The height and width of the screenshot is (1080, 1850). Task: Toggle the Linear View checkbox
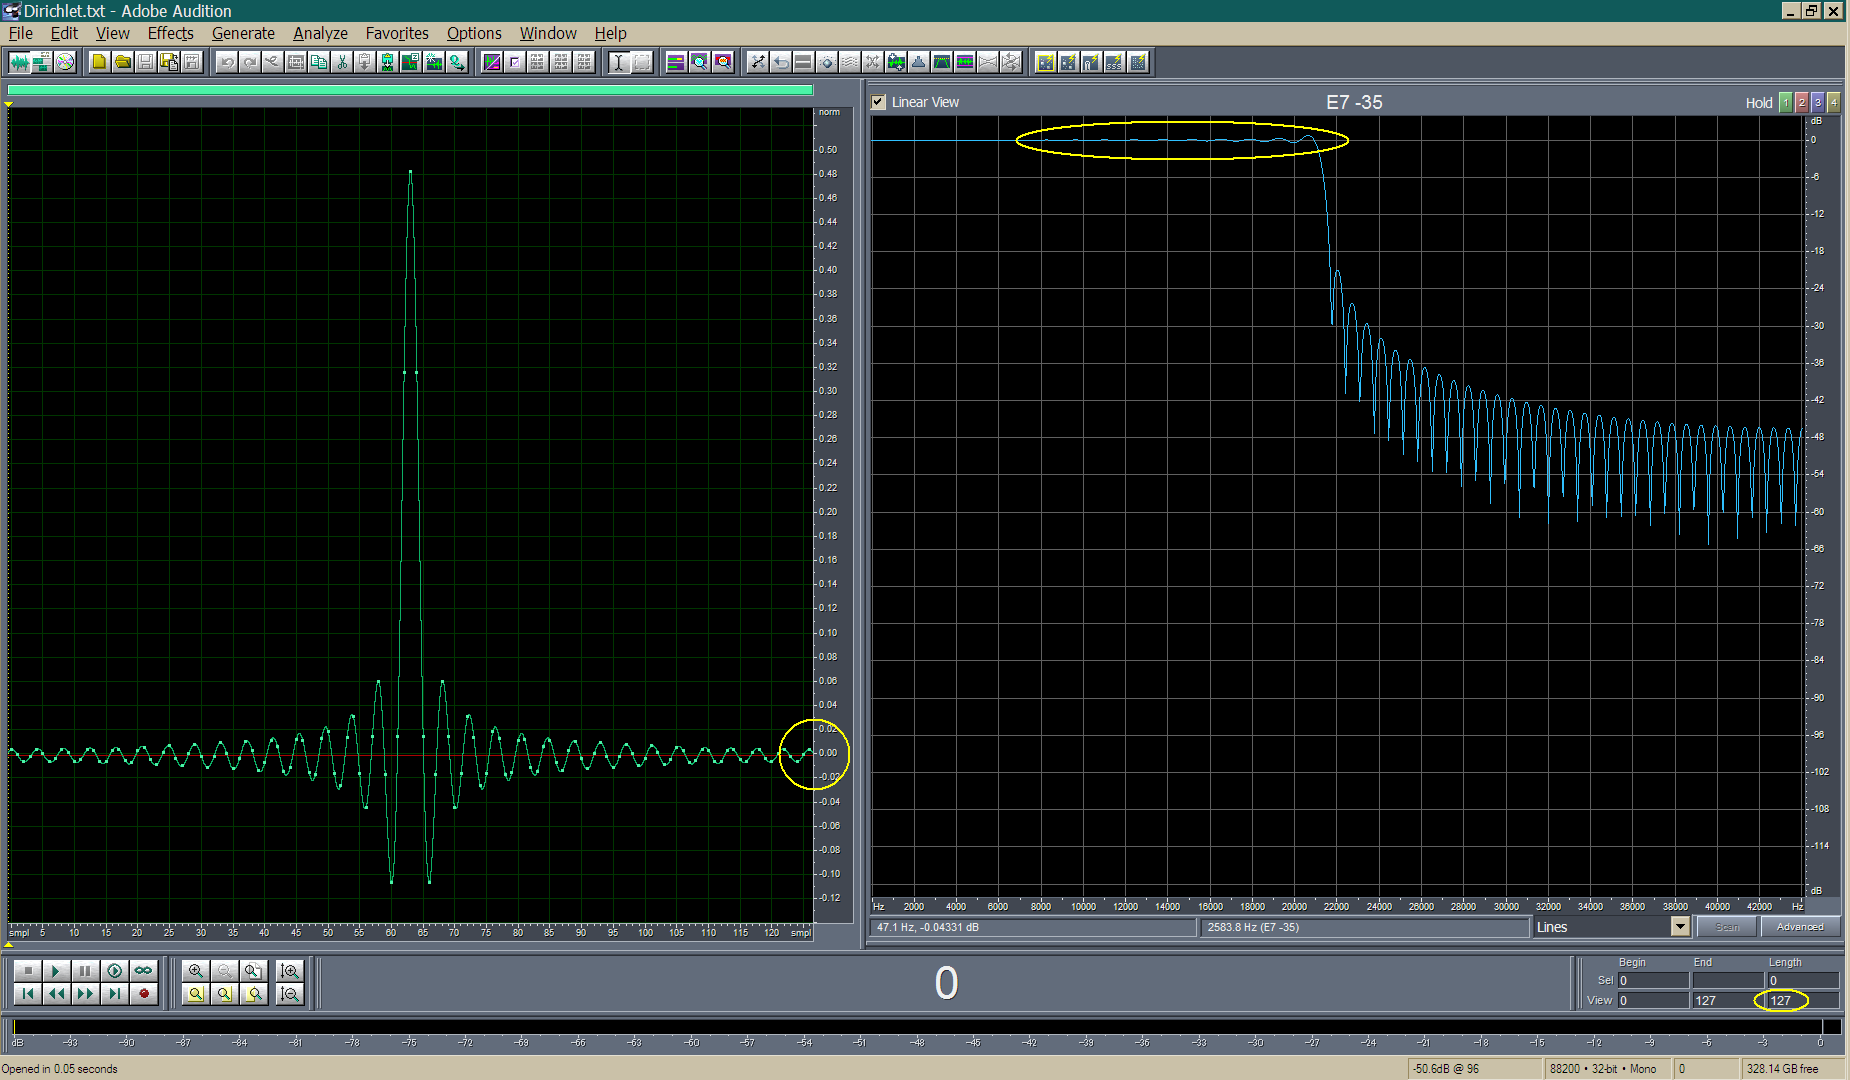point(878,102)
